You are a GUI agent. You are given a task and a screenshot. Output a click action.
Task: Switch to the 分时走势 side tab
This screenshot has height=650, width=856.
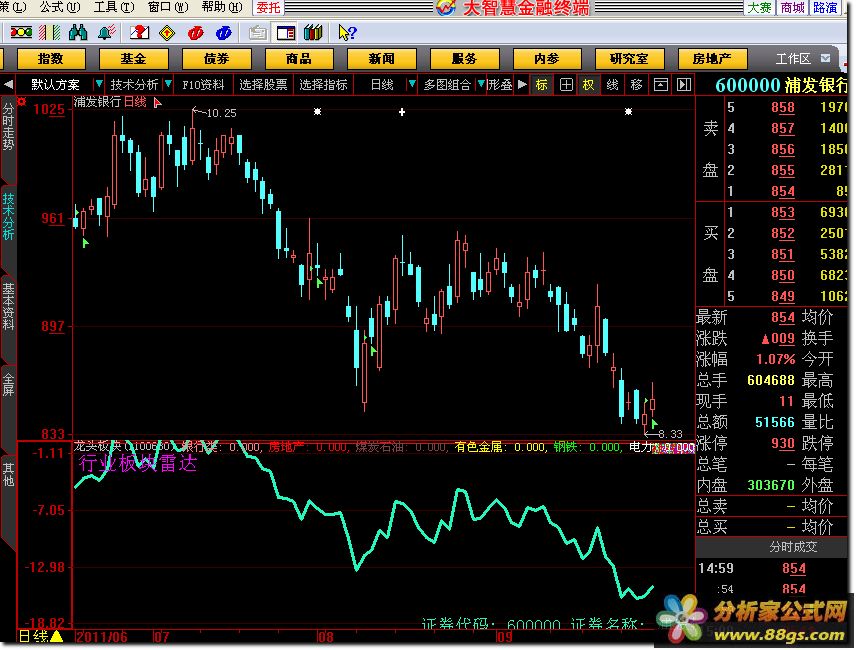8,127
